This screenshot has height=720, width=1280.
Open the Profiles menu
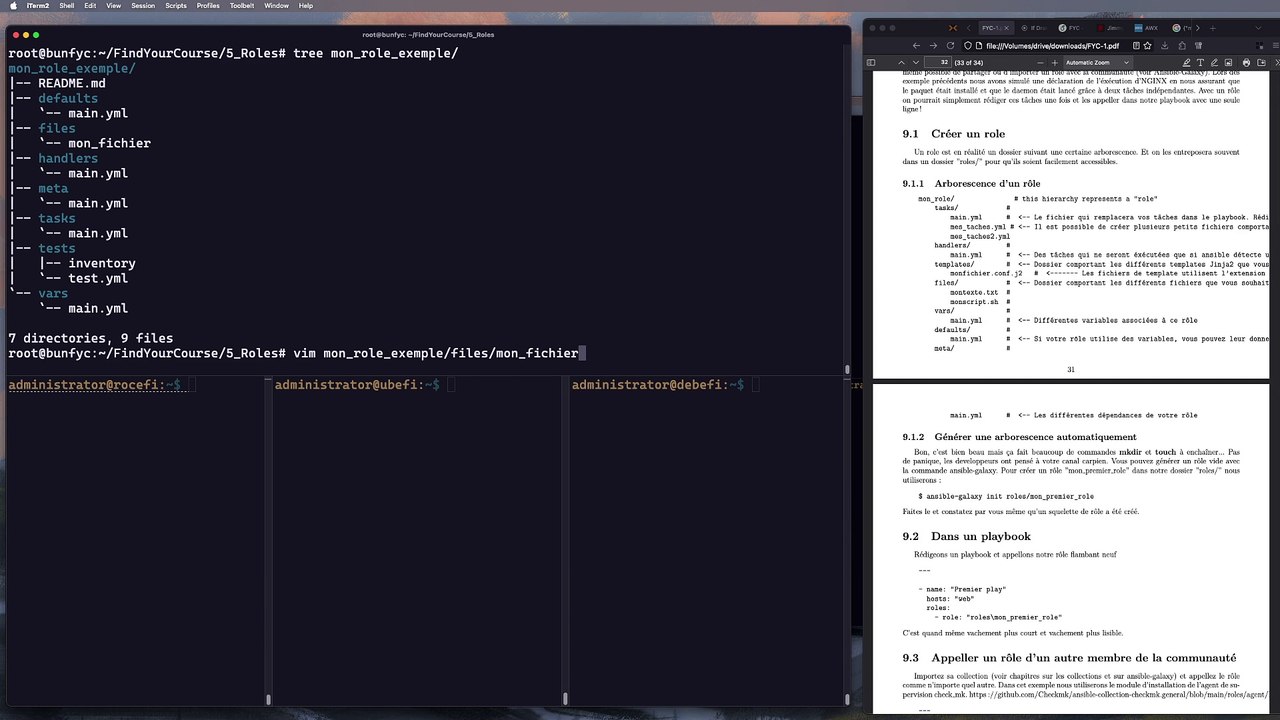coord(208,5)
